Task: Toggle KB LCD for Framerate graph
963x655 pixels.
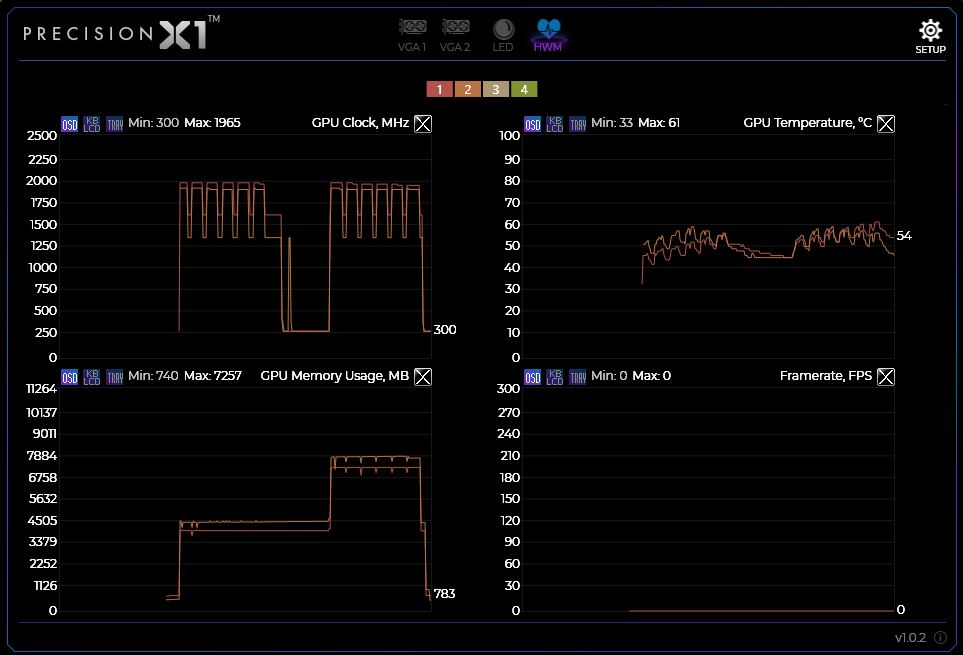Action: pos(555,377)
